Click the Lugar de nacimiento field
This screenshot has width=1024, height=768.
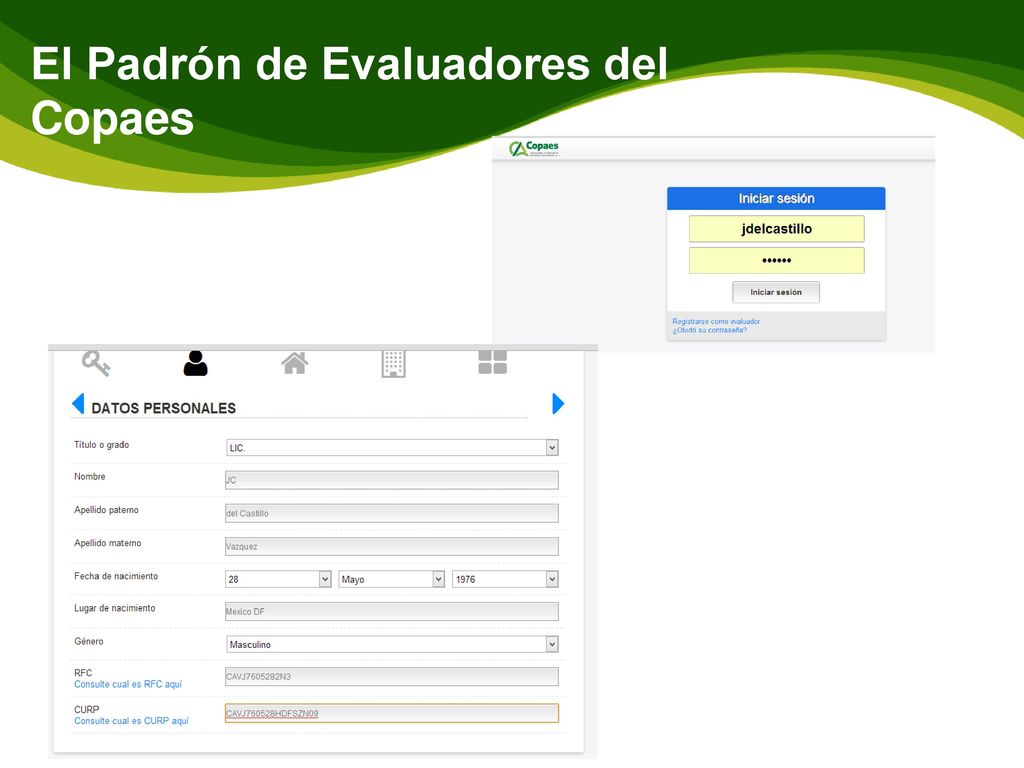coord(392,612)
